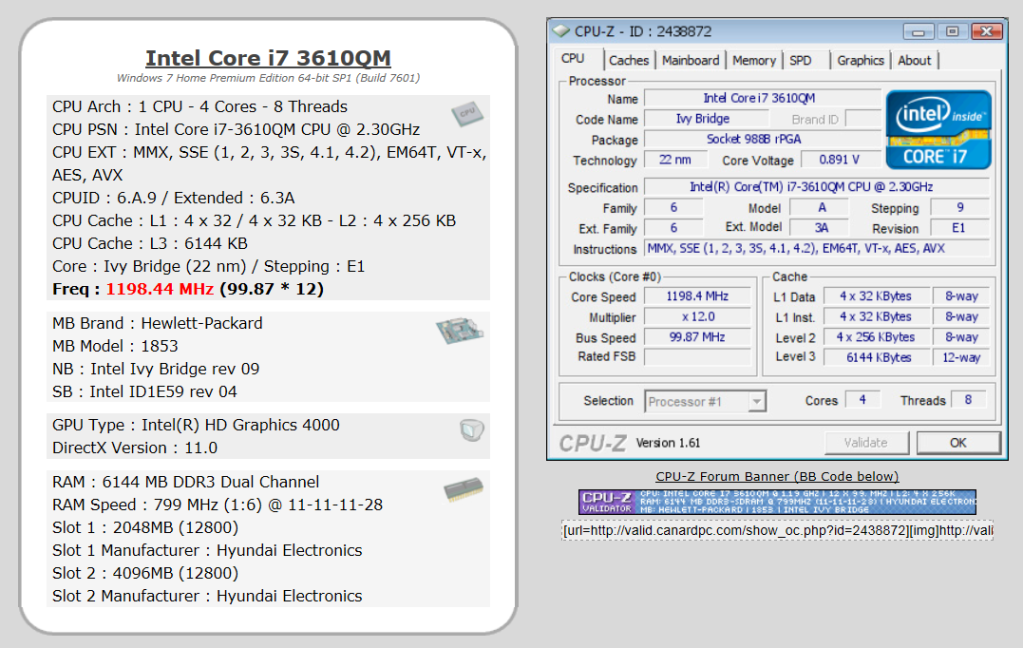
Task: Click the Level 3 cache 6144 KBytes value
Action: [x=877, y=357]
